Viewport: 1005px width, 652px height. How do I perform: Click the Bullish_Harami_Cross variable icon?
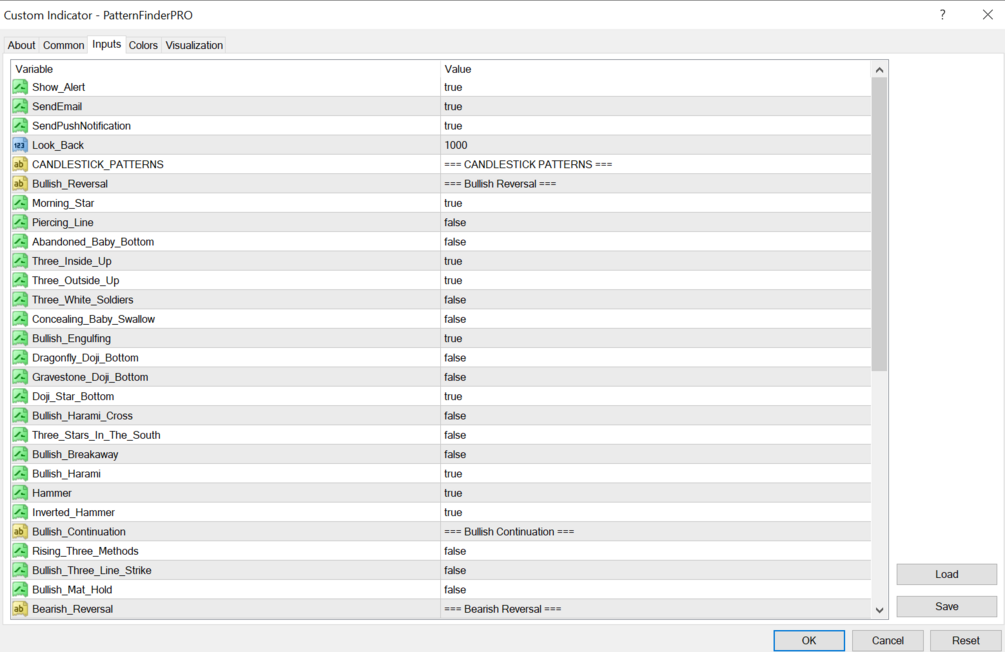click(20, 415)
